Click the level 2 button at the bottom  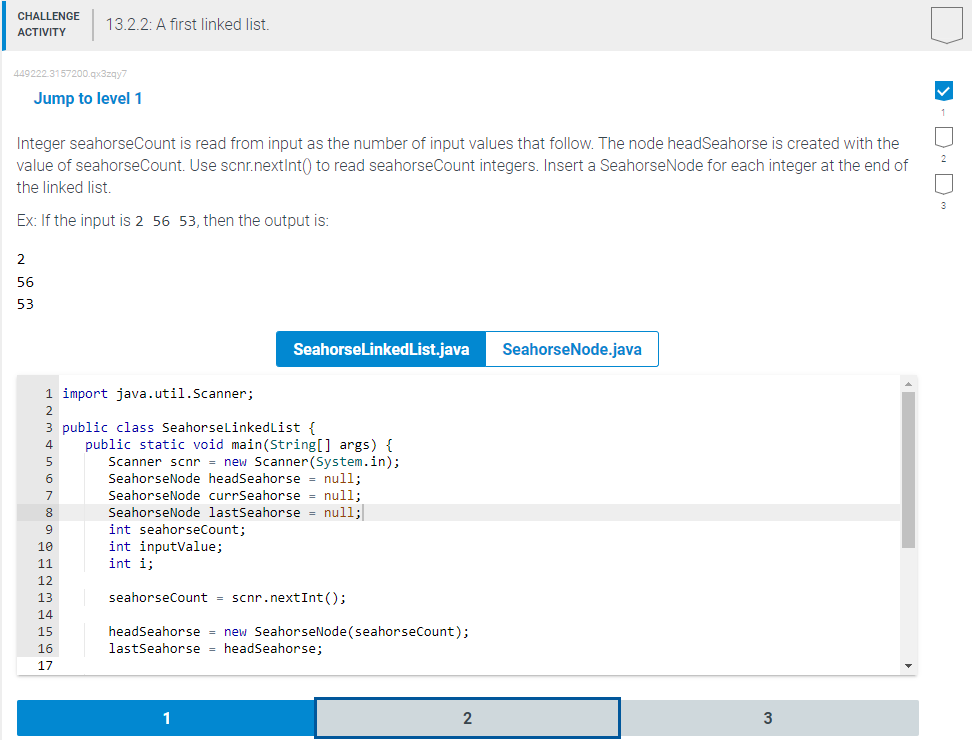click(x=467, y=718)
